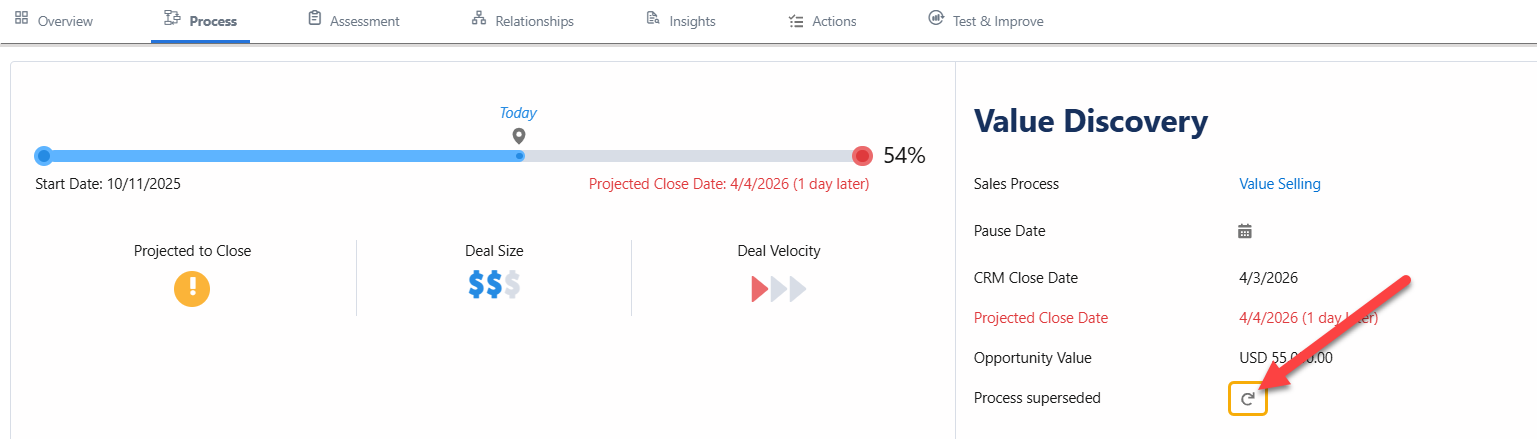Switch to the Overview tab

(55, 21)
